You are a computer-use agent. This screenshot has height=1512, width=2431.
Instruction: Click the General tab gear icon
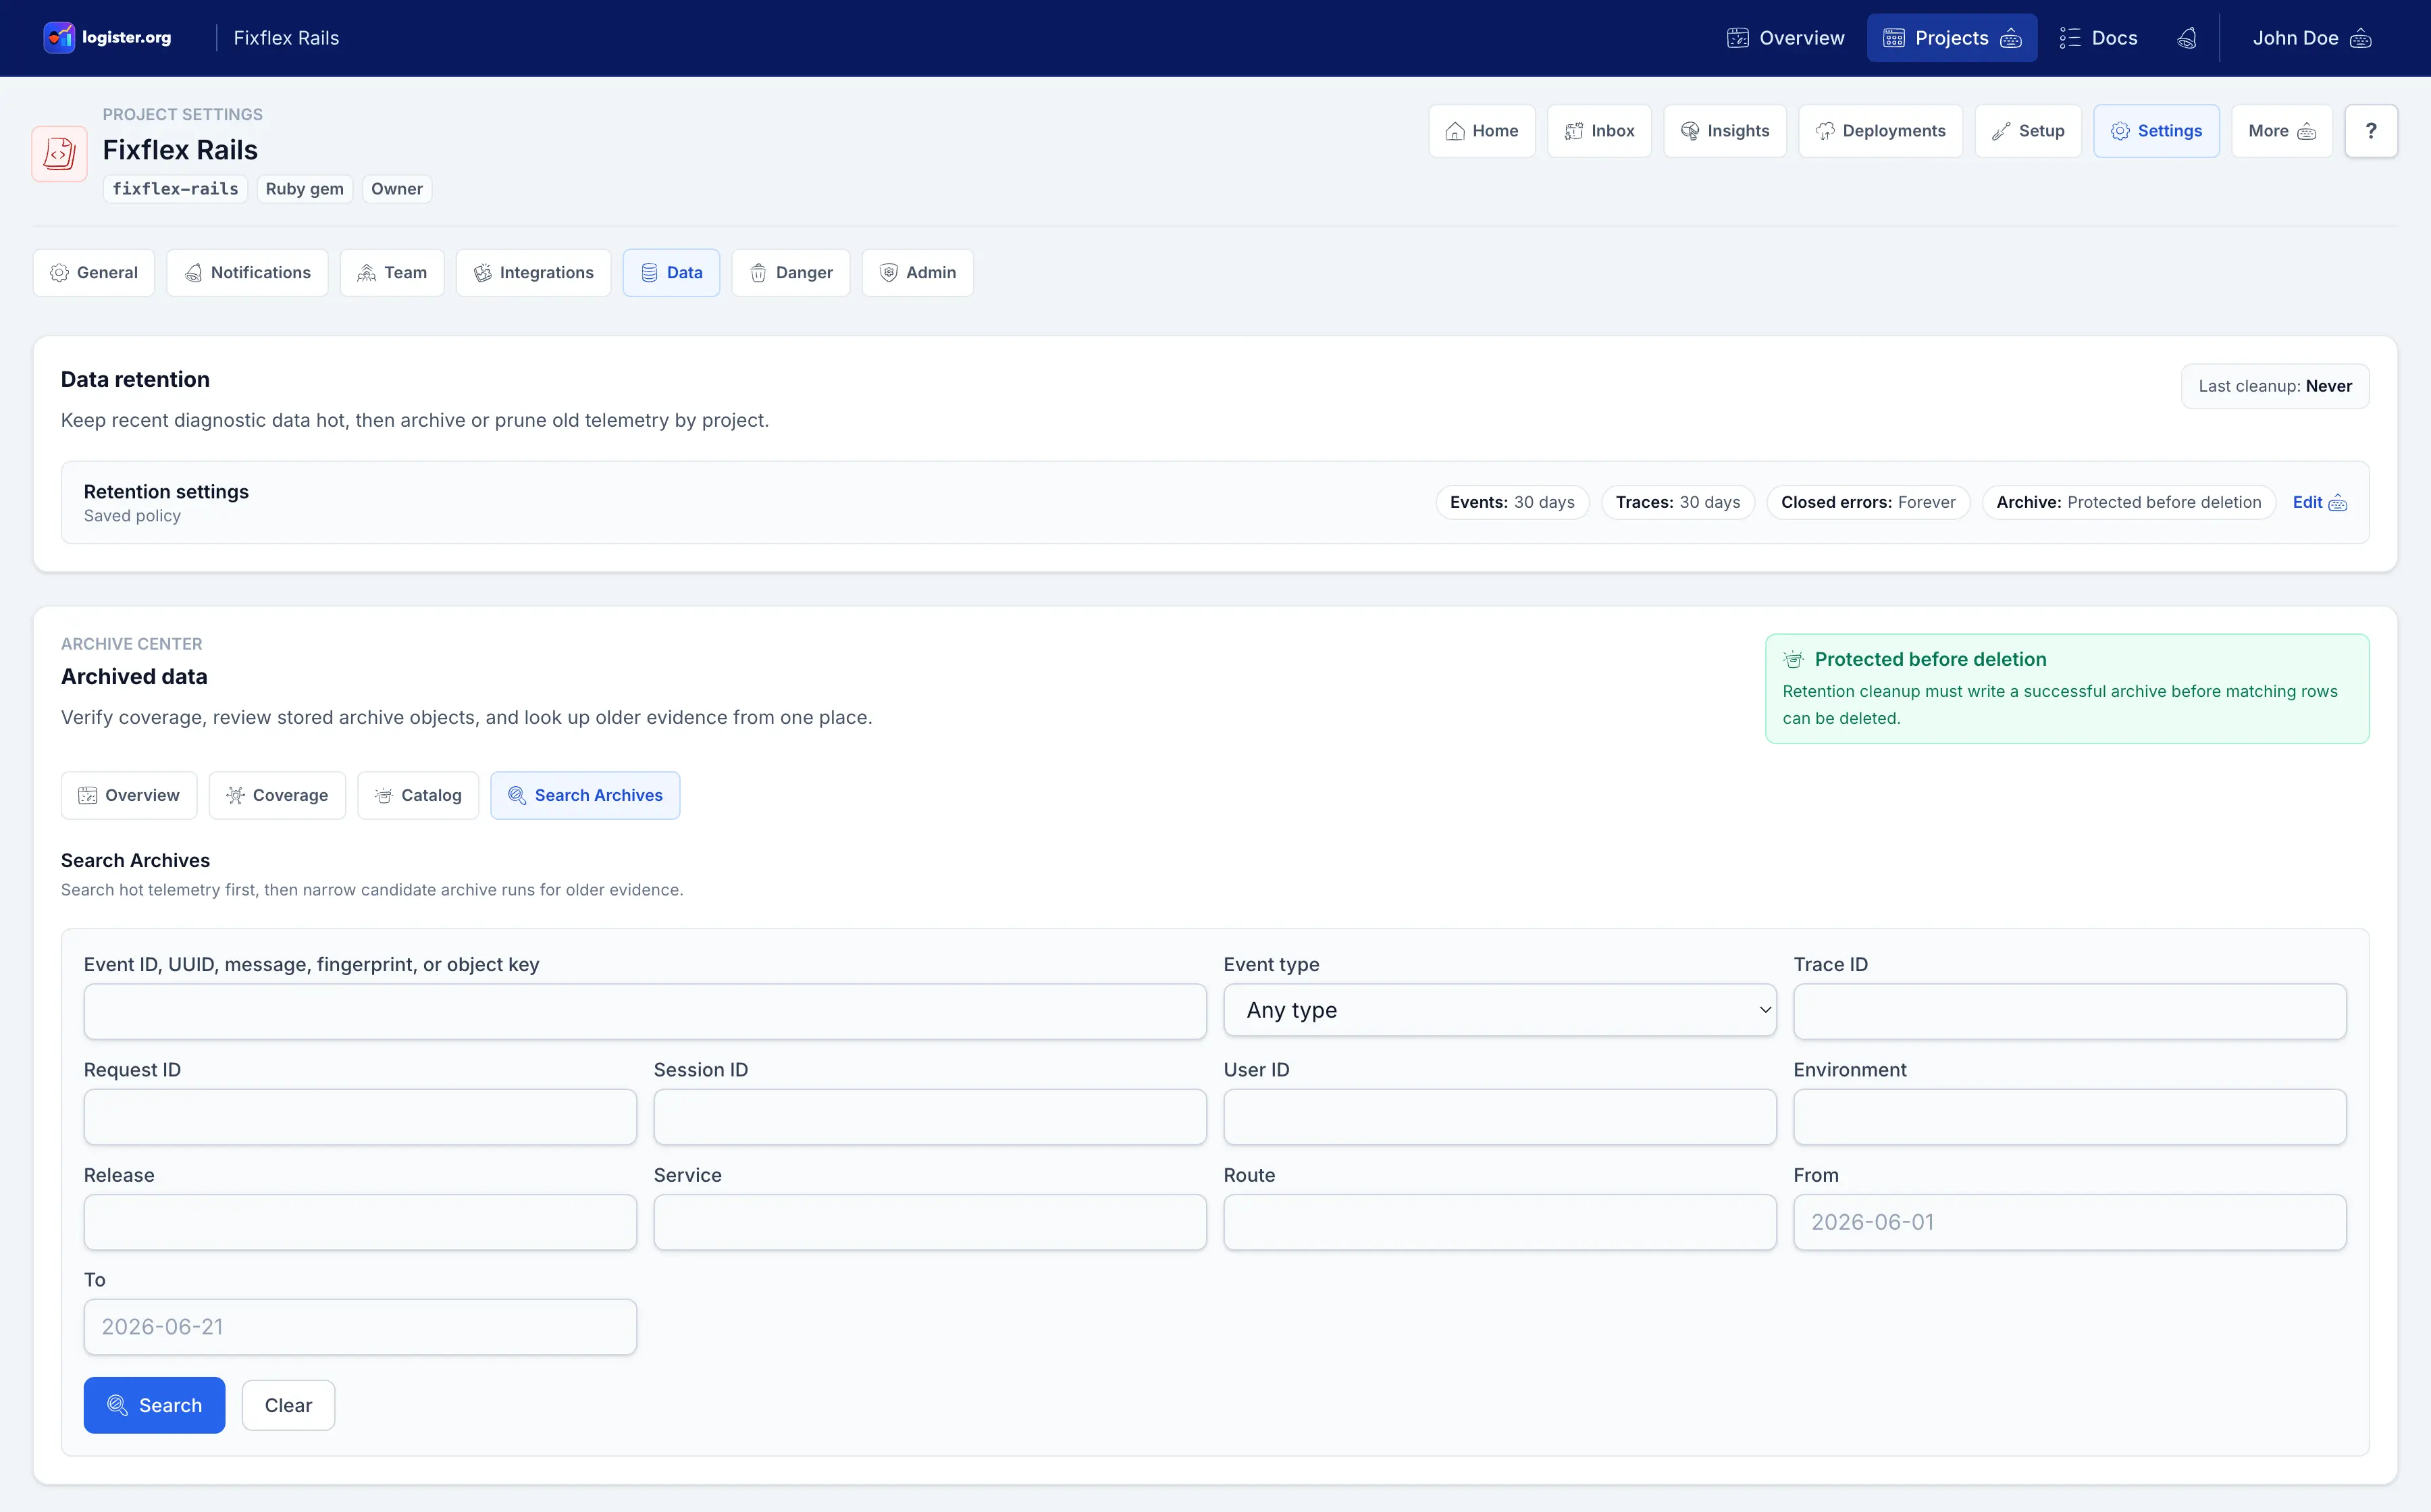pyautogui.click(x=59, y=273)
